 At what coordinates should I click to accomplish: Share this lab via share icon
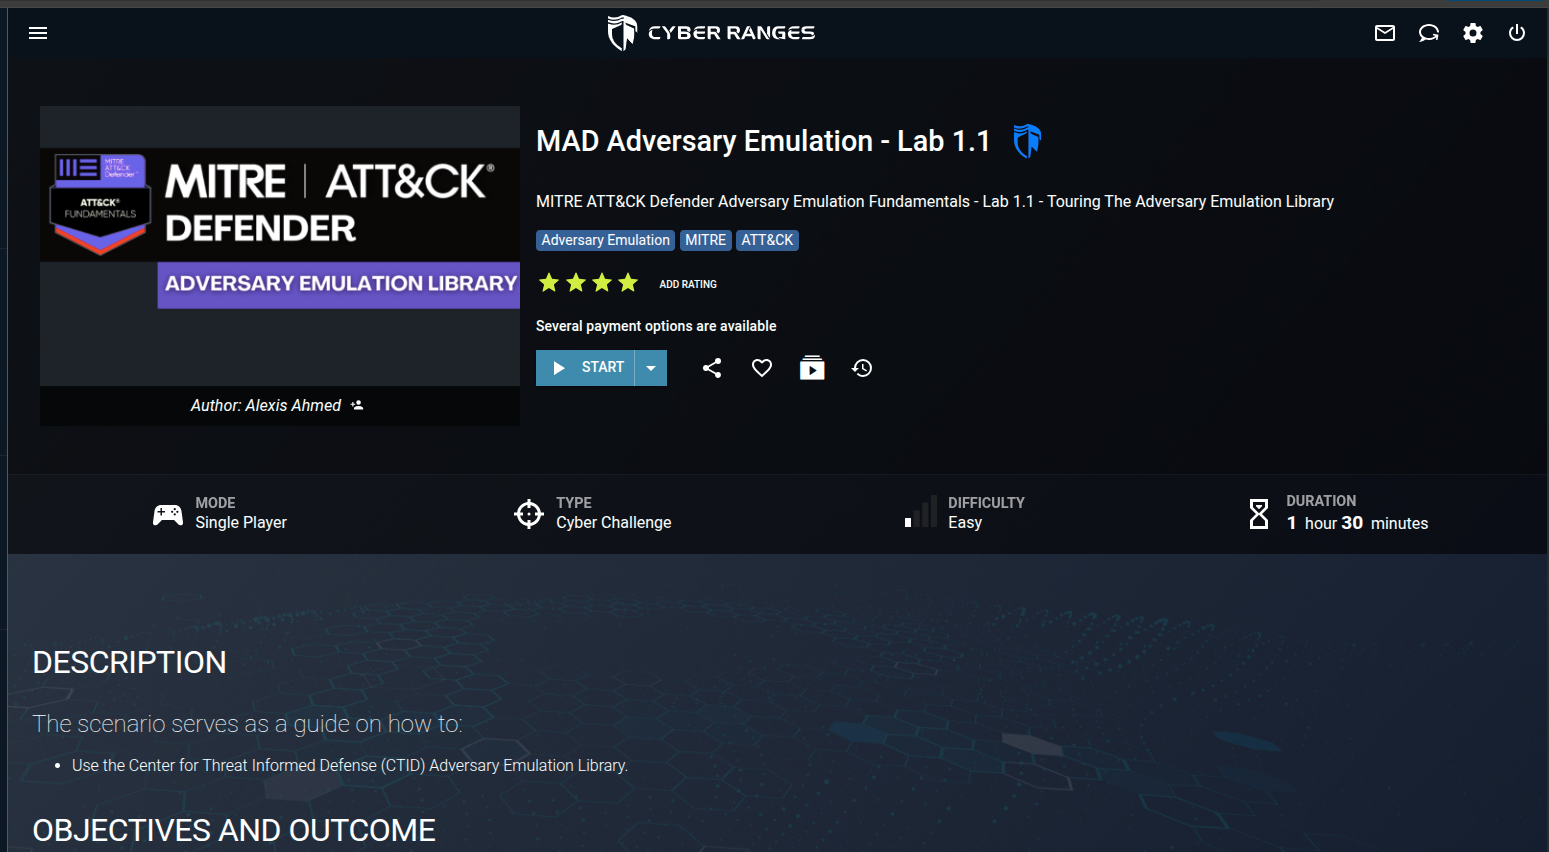[x=712, y=368]
